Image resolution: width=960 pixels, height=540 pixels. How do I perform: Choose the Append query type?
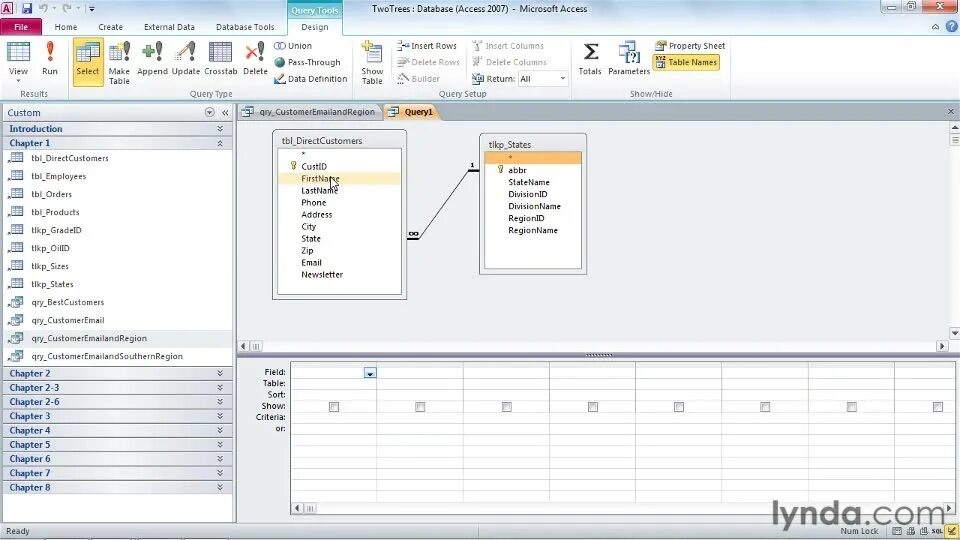coord(152,59)
